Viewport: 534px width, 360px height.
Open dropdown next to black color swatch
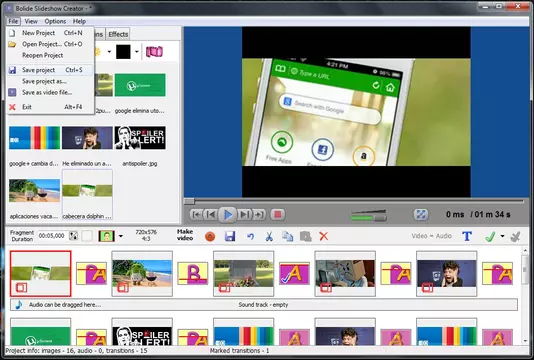137,52
